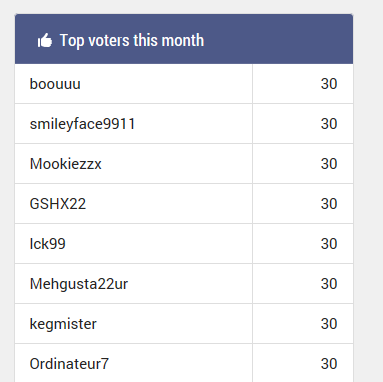Click the blue panel header bar

(184, 39)
